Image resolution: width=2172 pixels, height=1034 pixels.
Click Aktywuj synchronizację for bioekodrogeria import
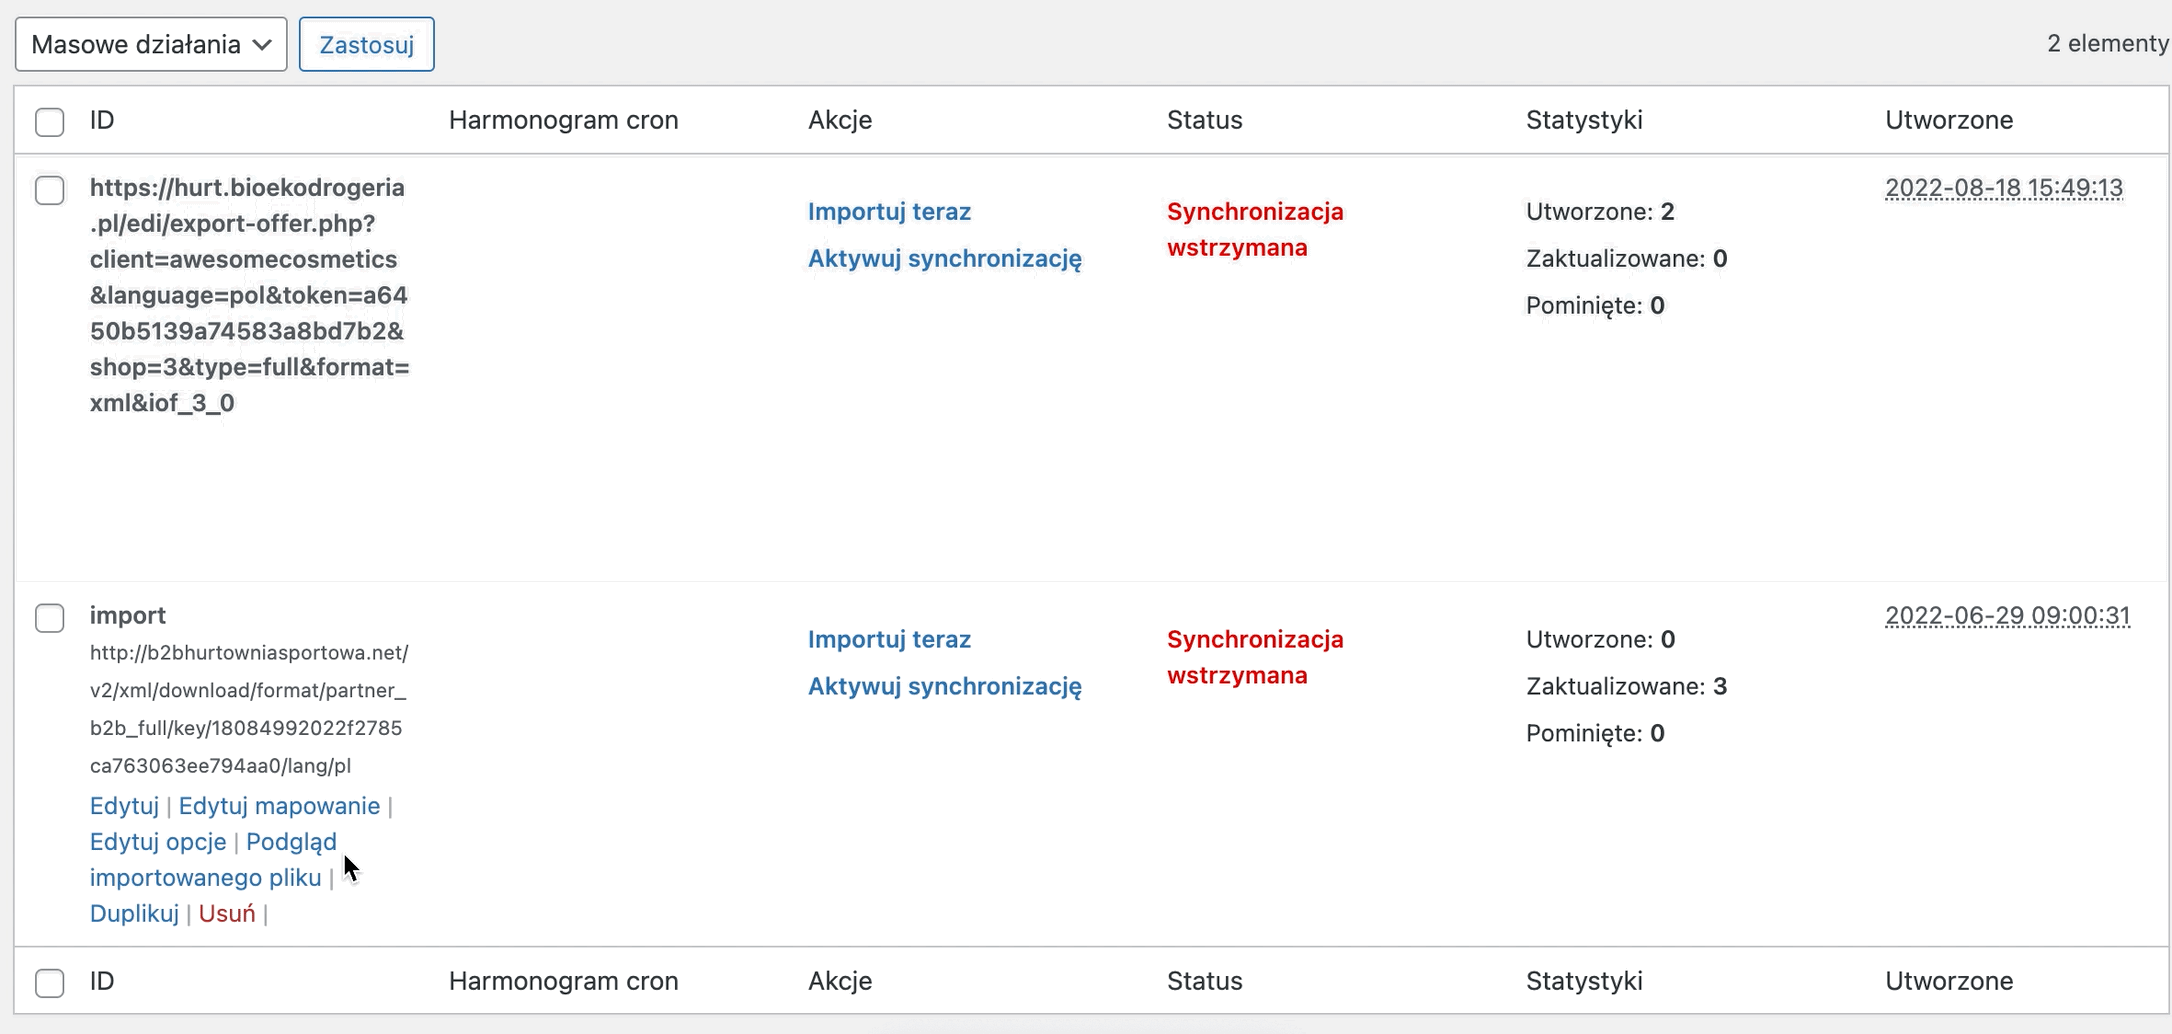[x=945, y=258]
